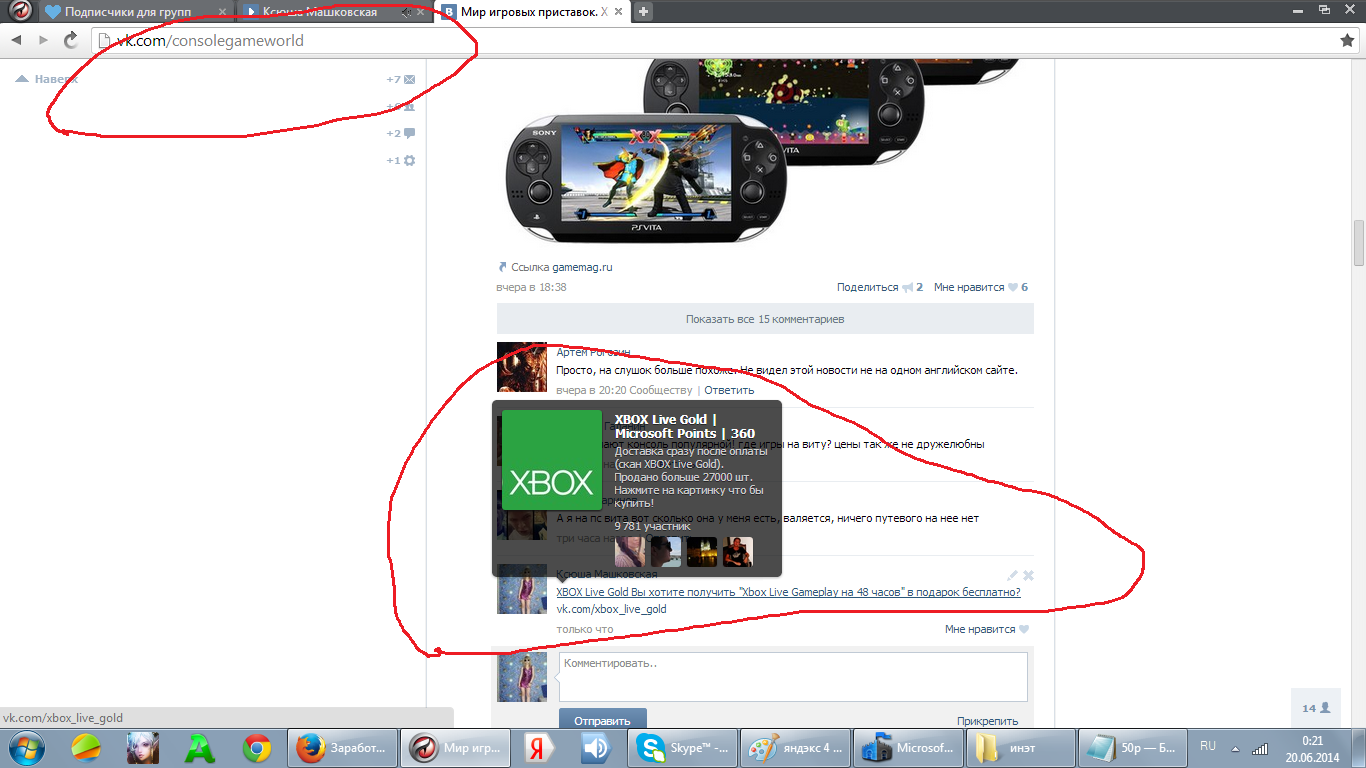
Task: Open the 50р notepad taskbar window
Action: pos(1134,747)
